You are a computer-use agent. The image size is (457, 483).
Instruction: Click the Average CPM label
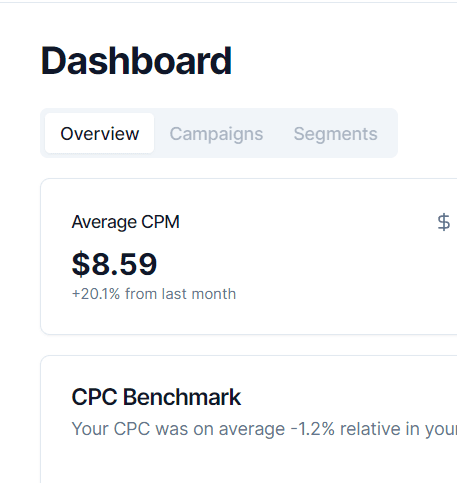pos(126,222)
